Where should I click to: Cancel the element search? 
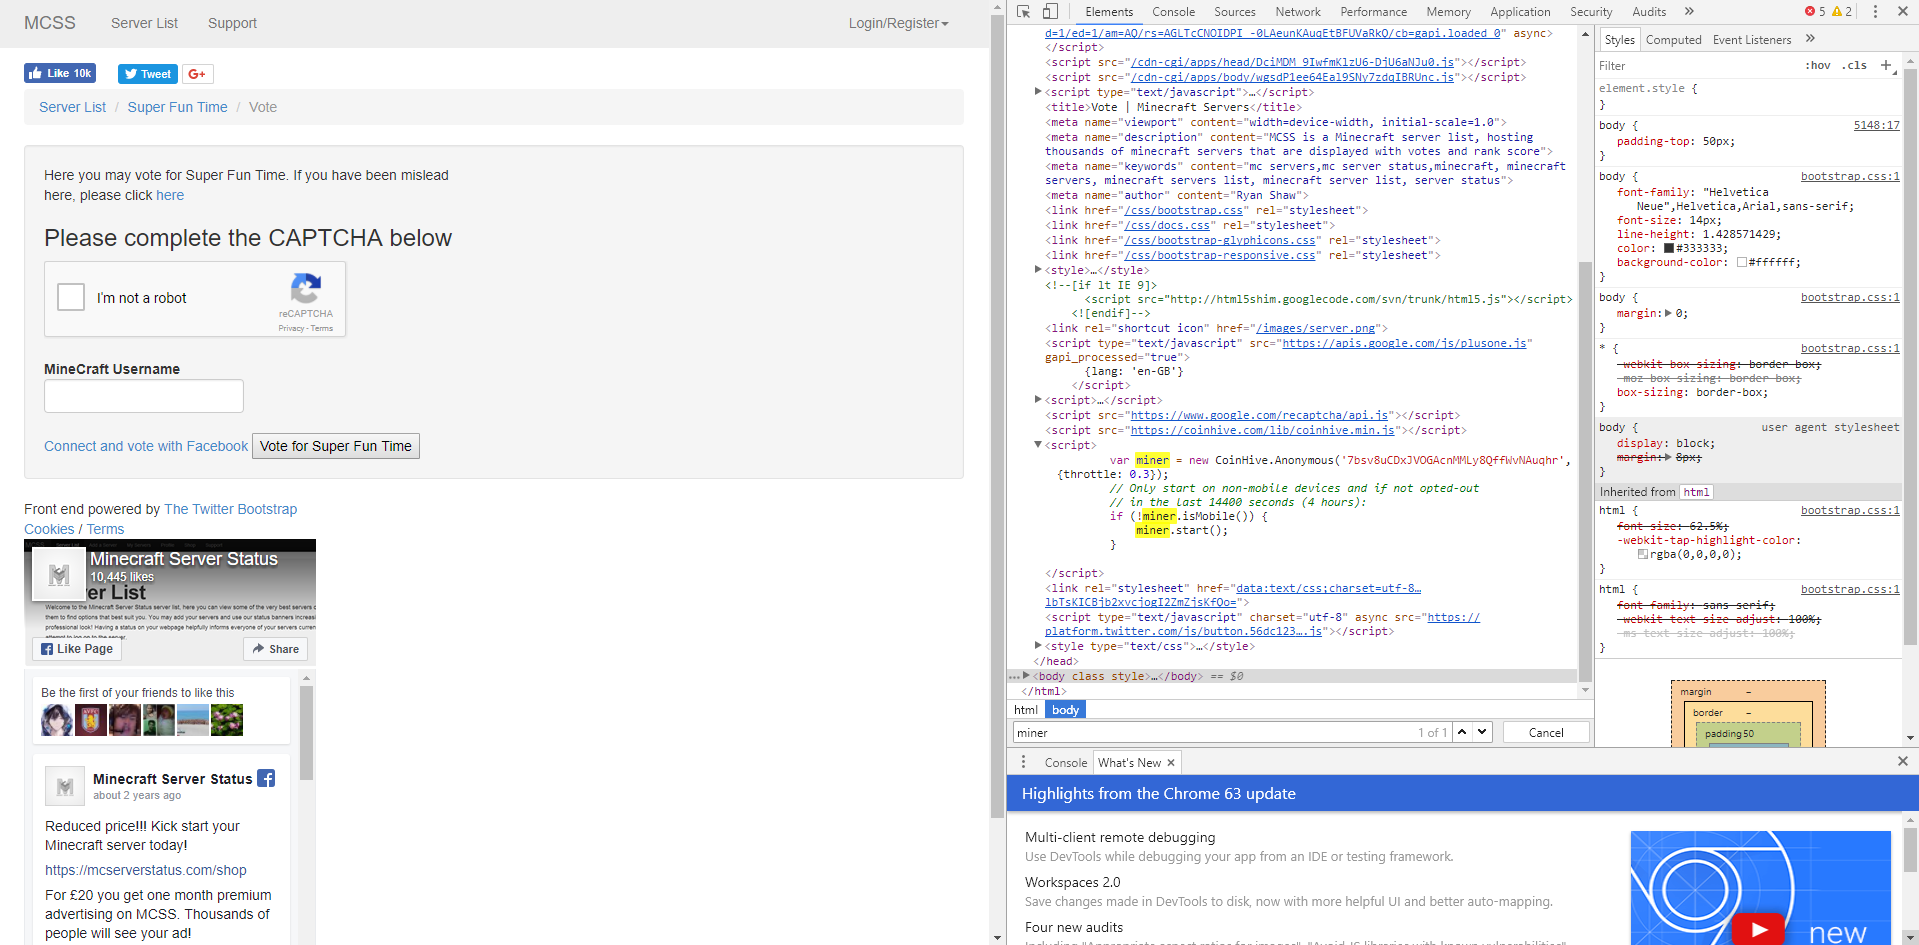coord(1546,732)
